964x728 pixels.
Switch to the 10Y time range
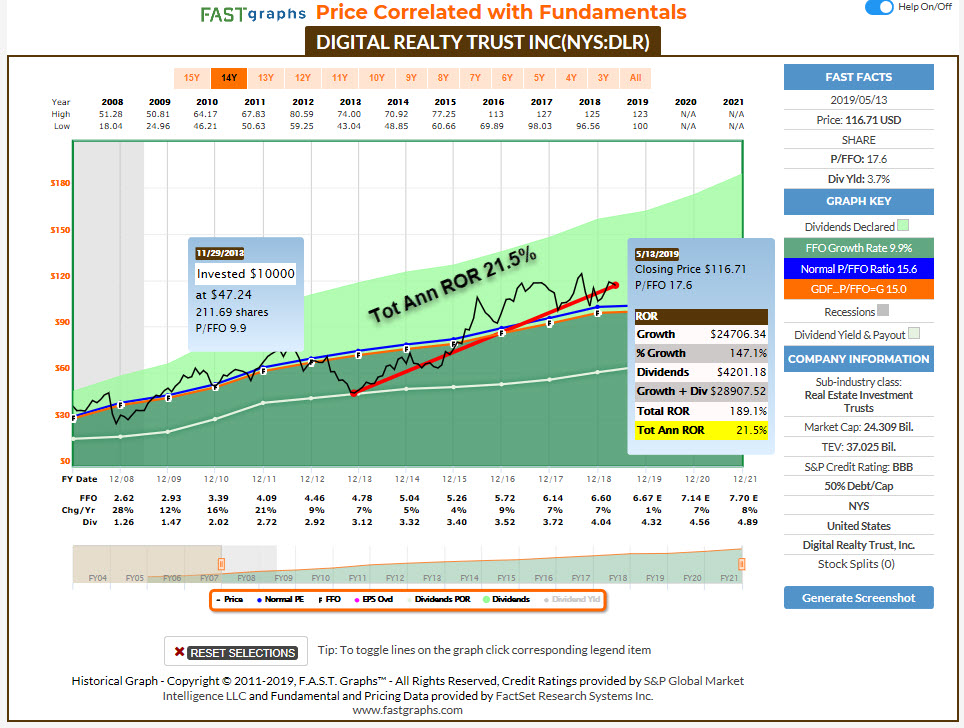point(376,77)
